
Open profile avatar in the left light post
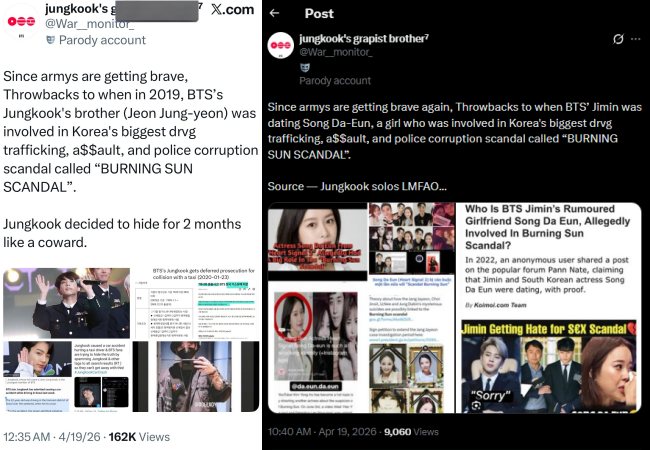pos(21,21)
